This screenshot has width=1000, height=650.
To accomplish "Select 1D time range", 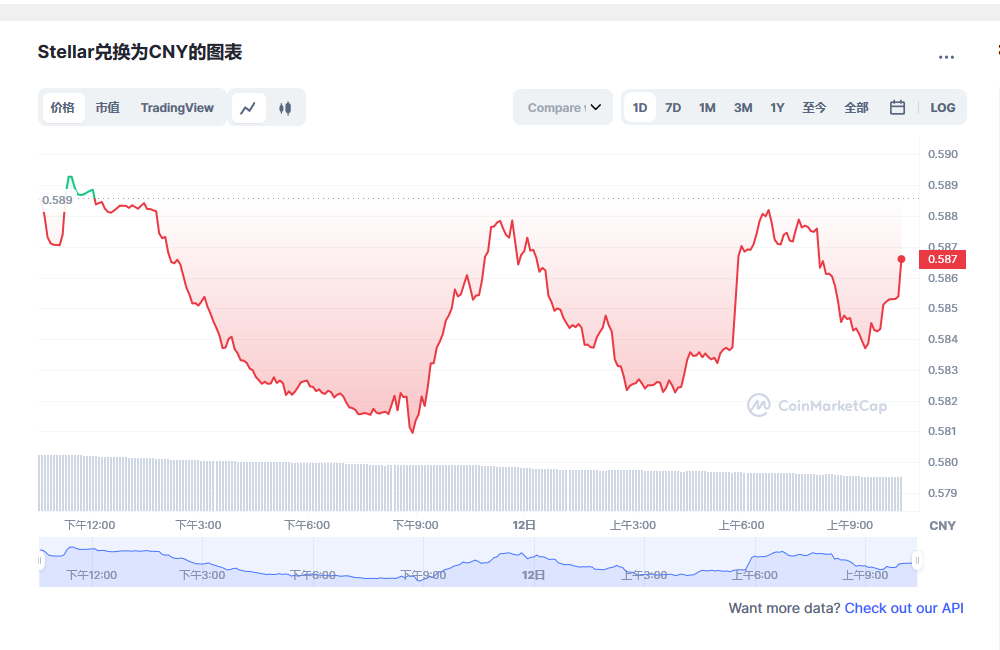I will coord(640,108).
